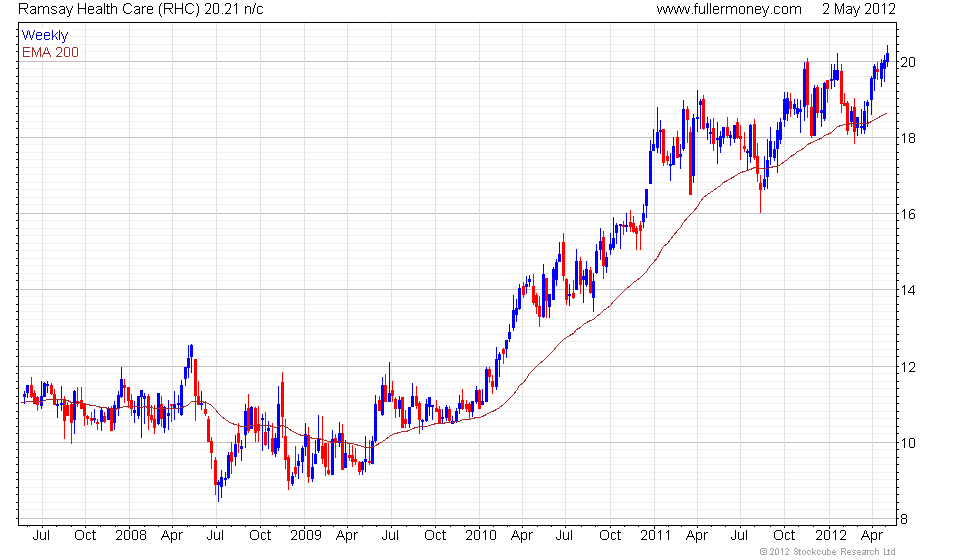
Task: Click the 16 price axis label
Action: (908, 214)
